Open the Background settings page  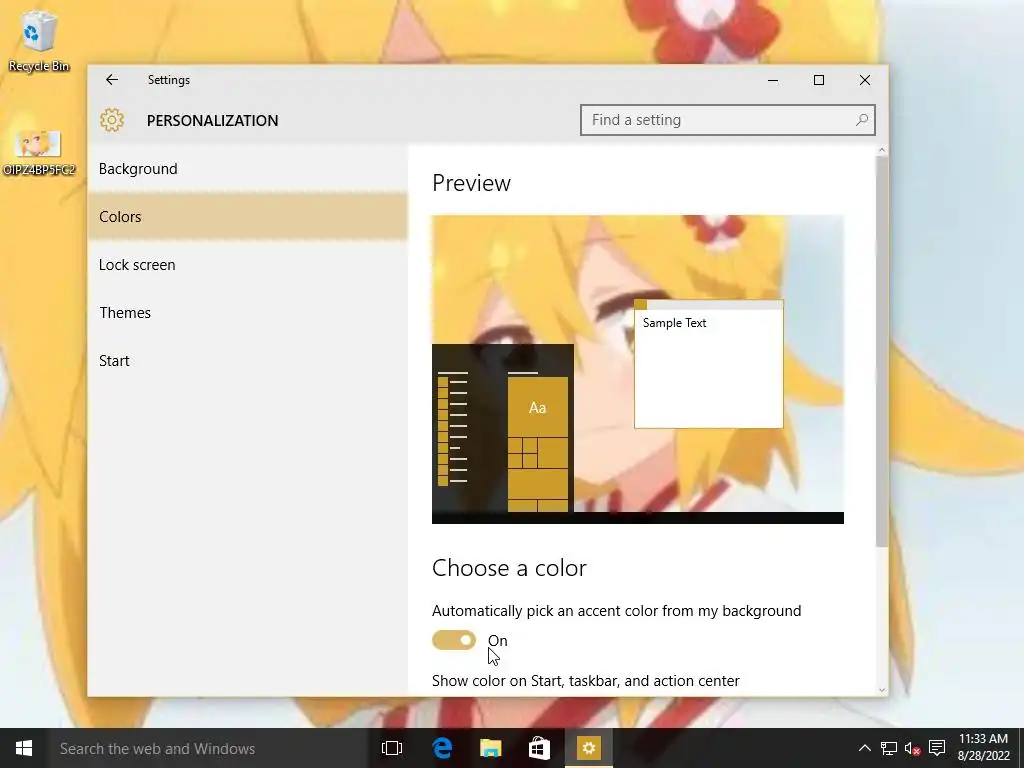coord(248,169)
